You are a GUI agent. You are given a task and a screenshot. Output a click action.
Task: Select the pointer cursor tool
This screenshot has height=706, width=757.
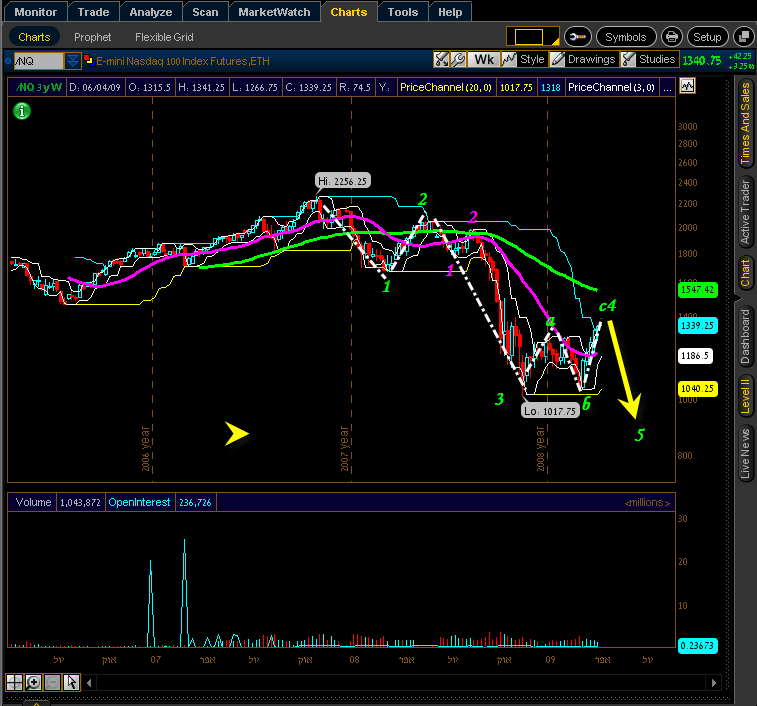[71, 682]
